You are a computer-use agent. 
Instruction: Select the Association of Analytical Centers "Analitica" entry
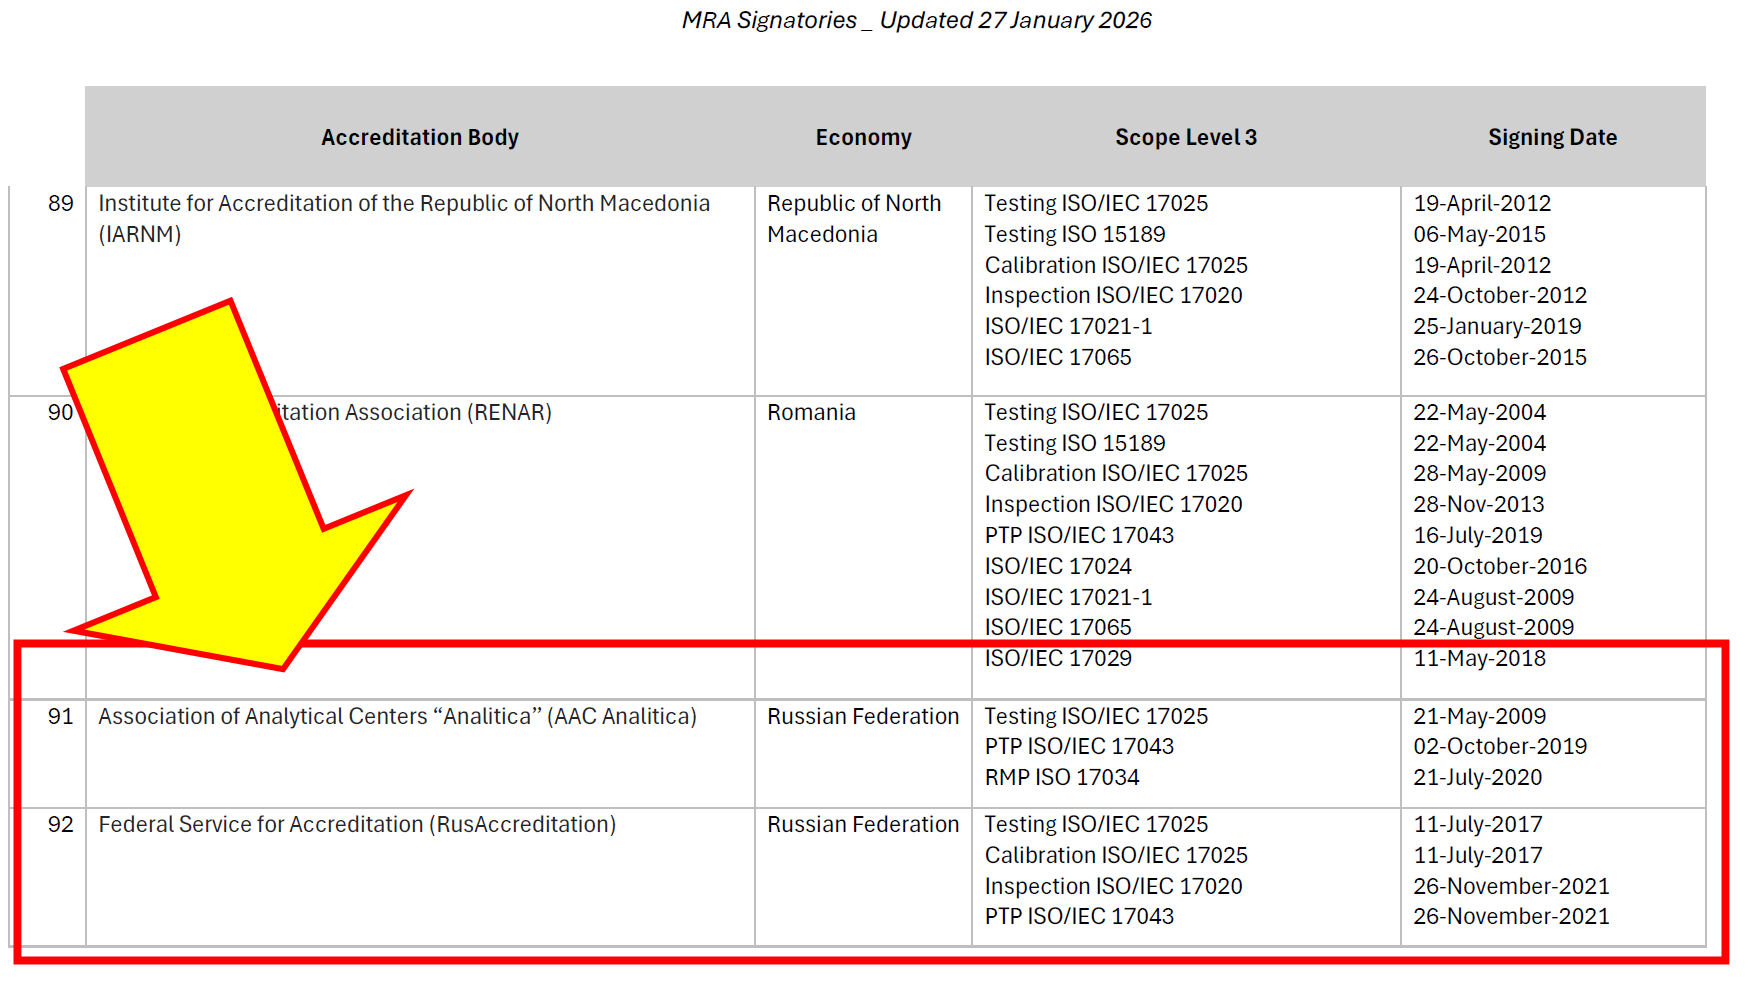pos(397,716)
